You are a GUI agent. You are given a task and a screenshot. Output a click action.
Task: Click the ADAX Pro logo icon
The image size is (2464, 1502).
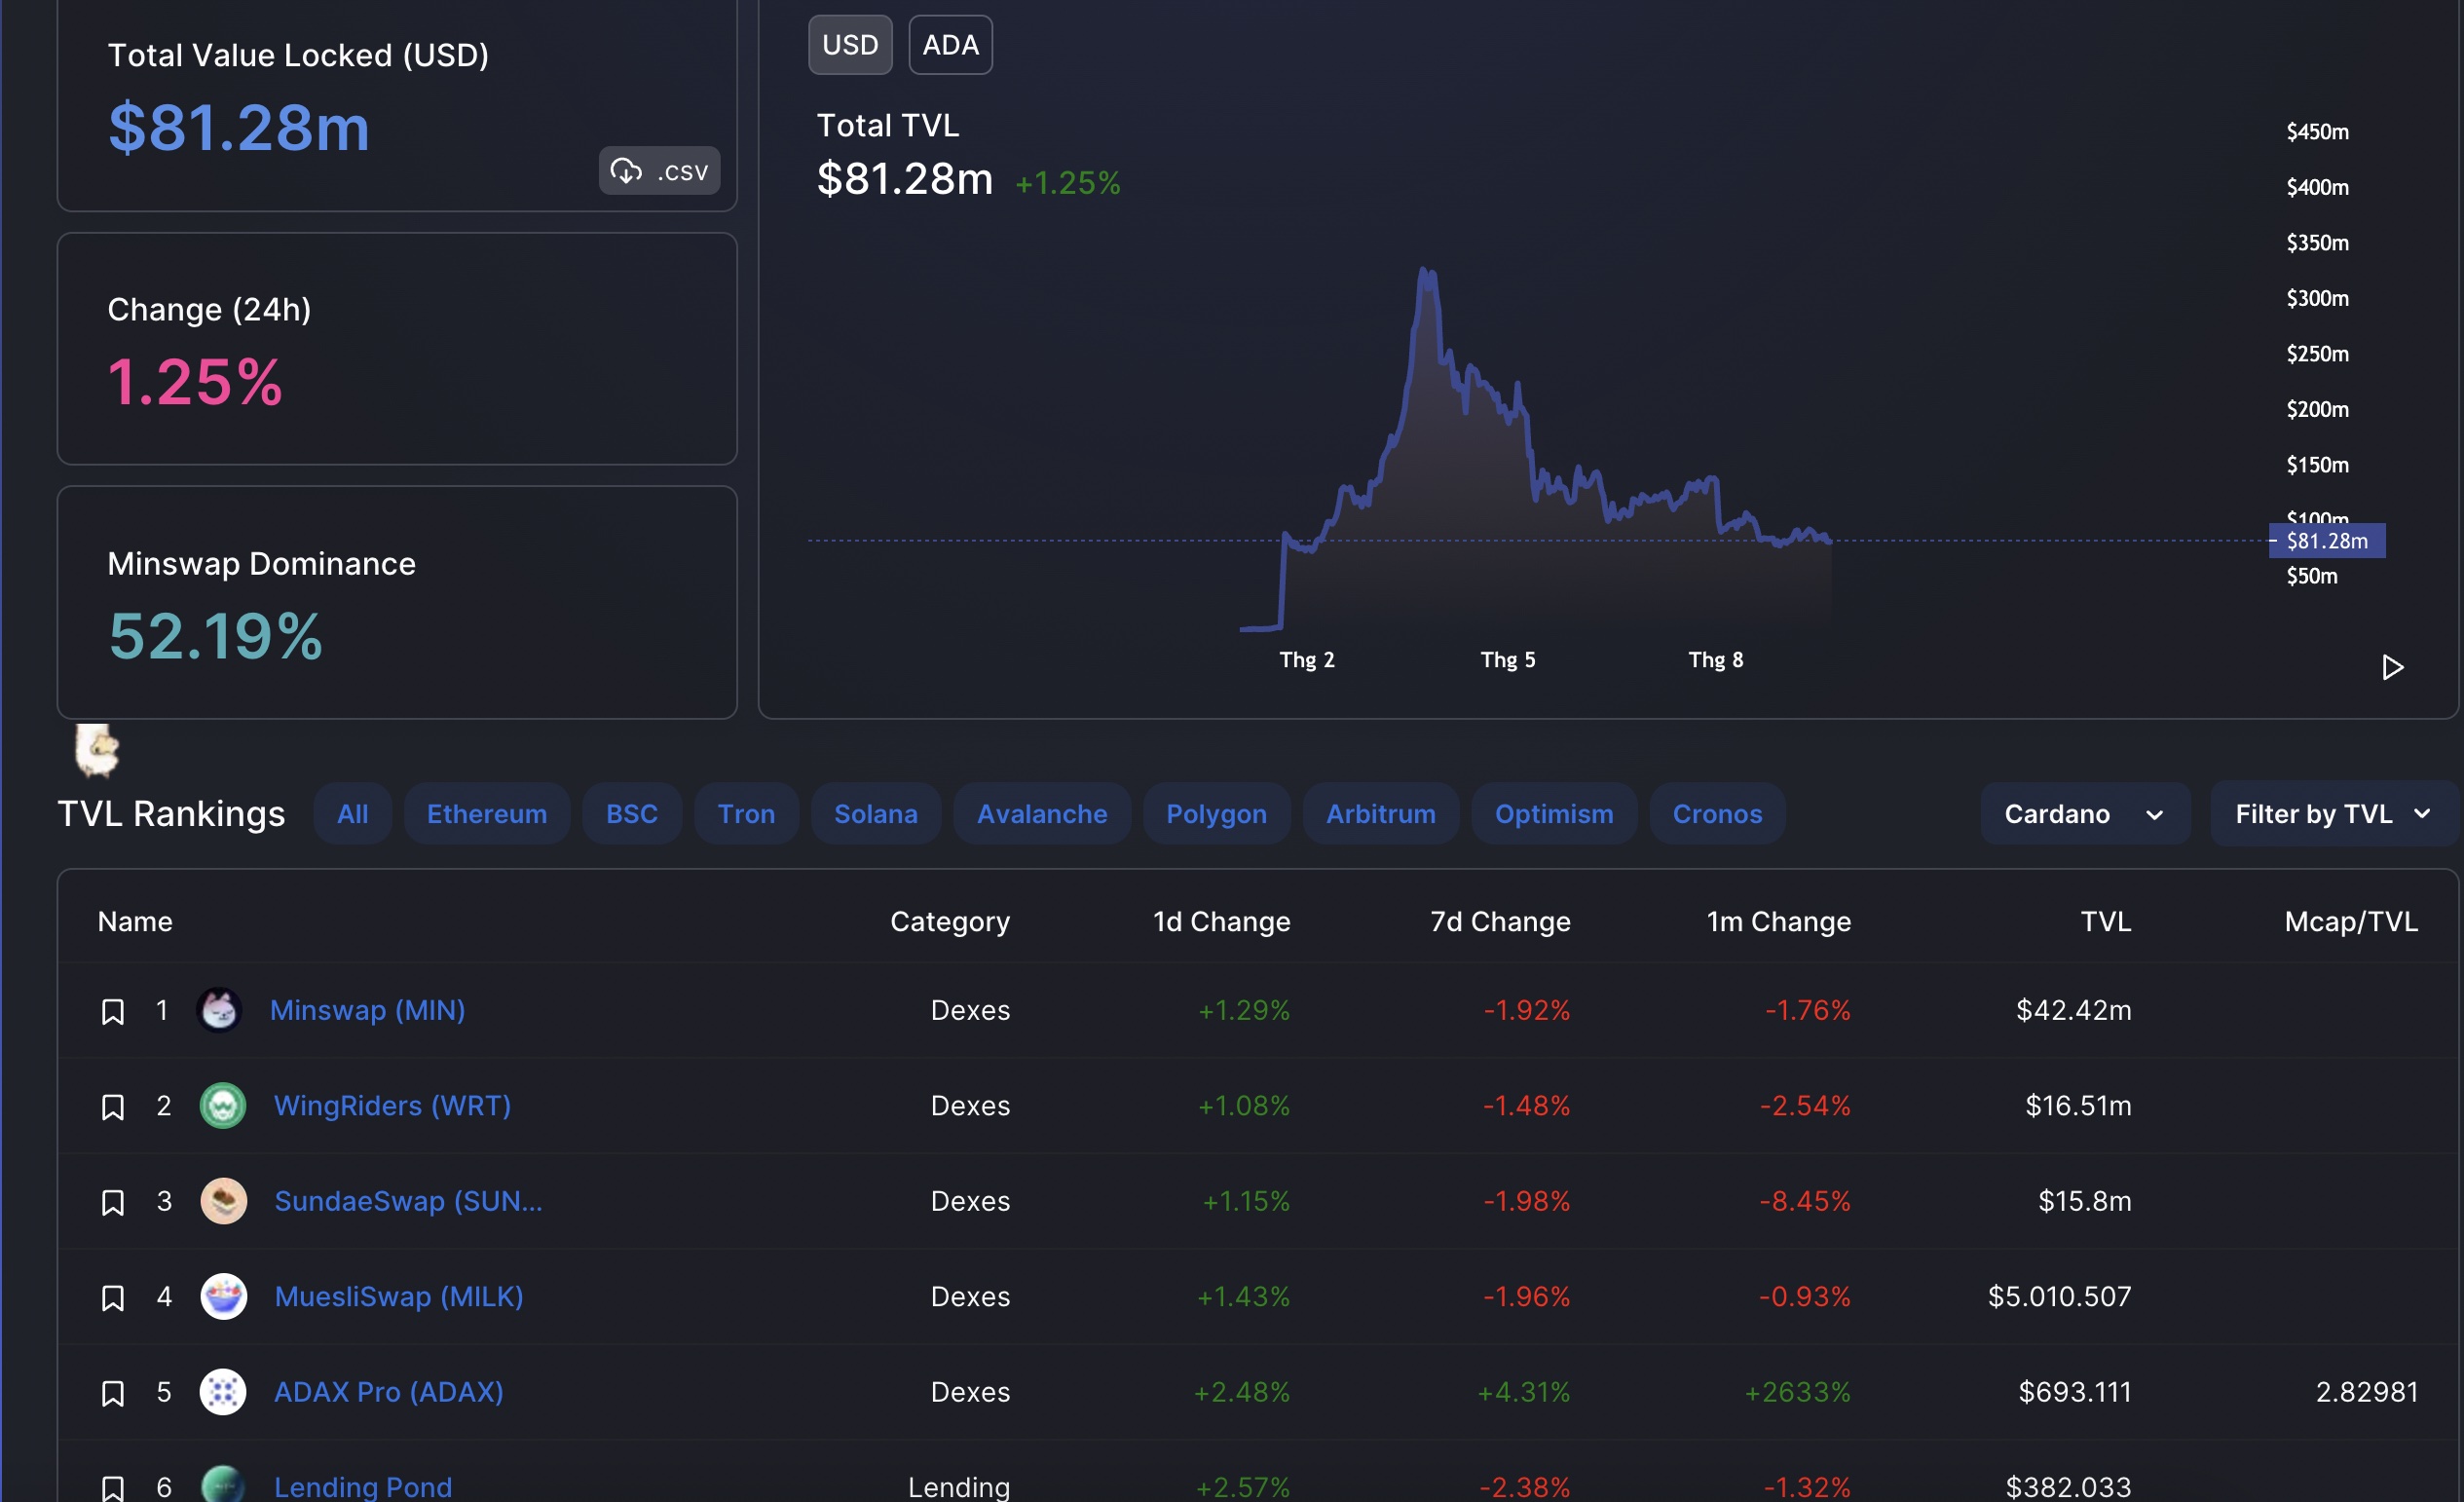pos(223,1392)
